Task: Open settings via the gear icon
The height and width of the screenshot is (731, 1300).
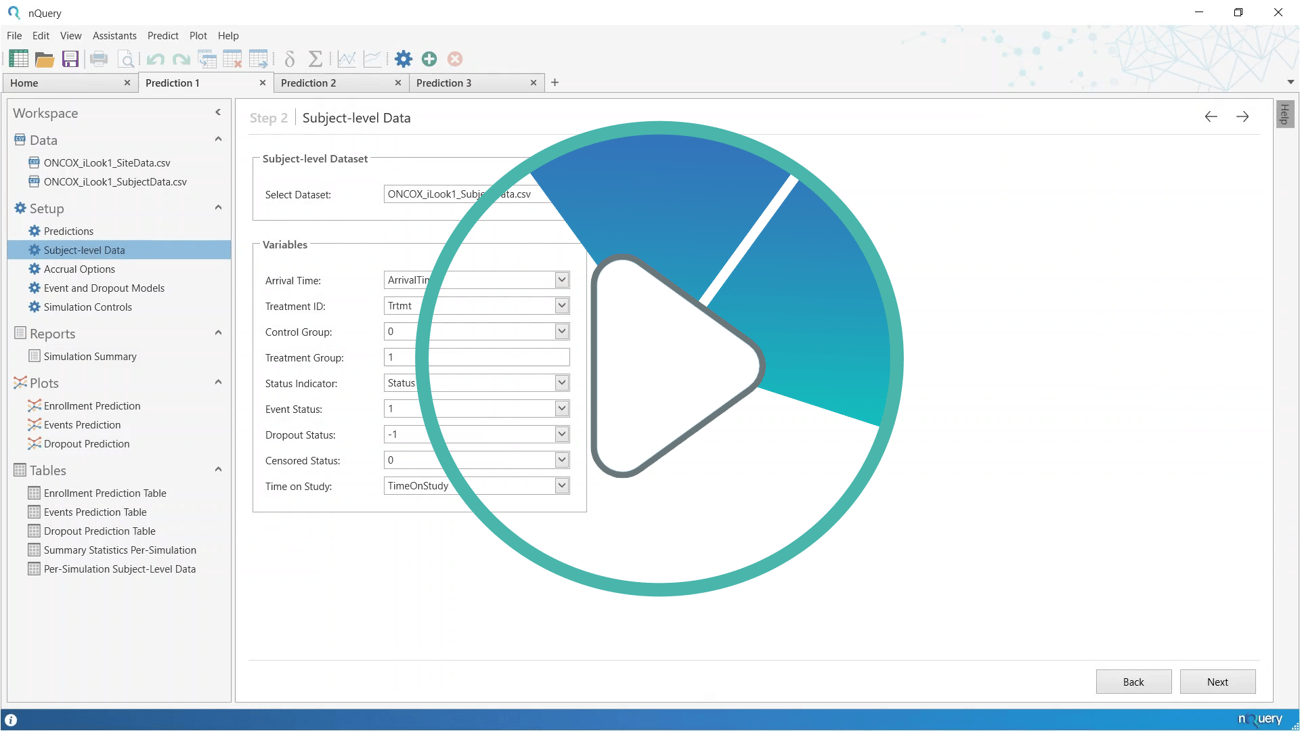Action: (x=403, y=58)
